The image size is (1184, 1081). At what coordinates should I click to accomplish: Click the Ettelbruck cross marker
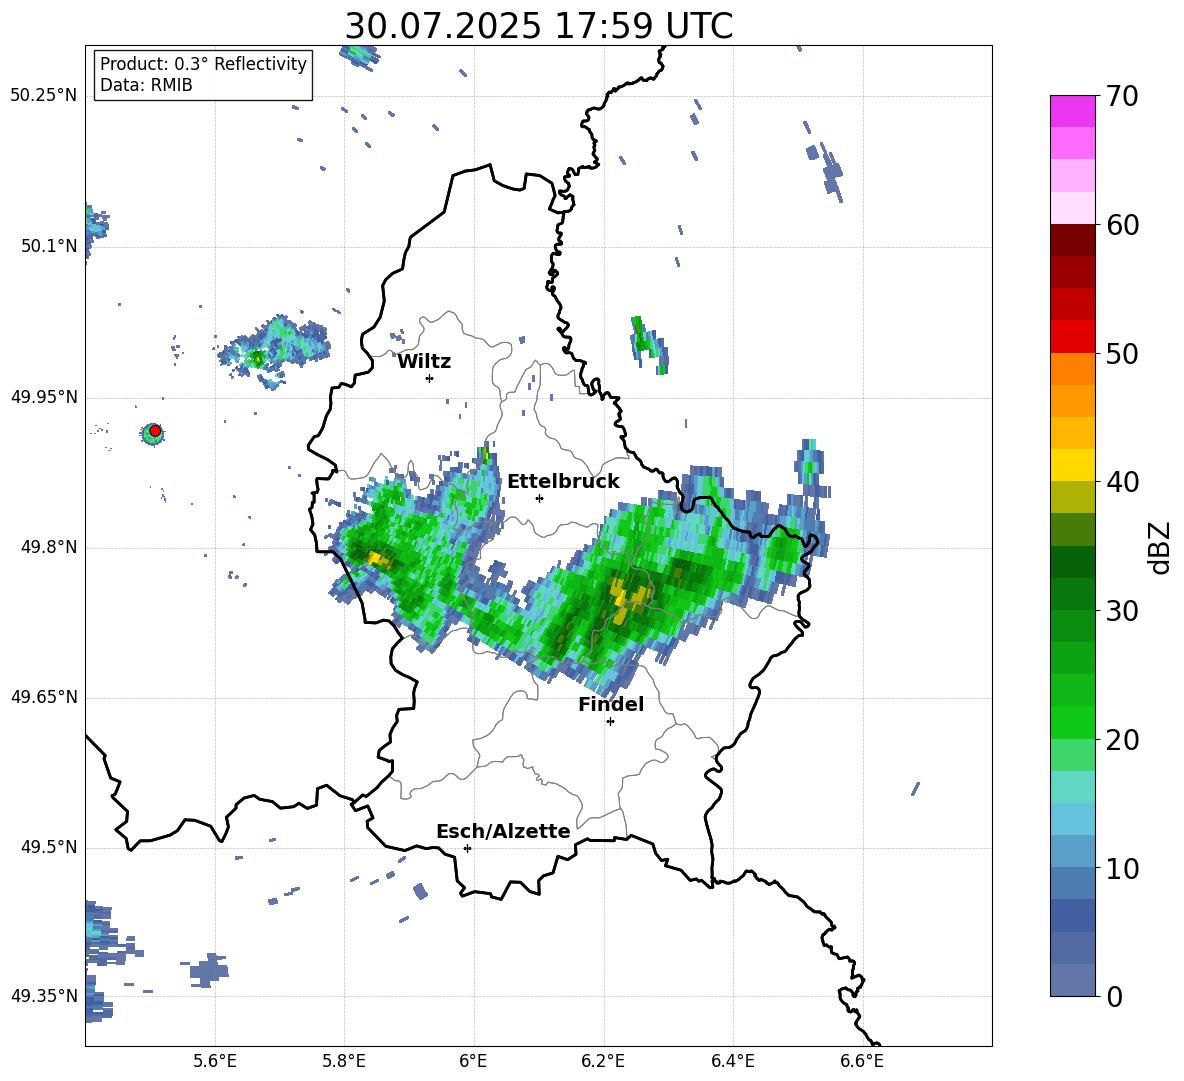coord(539,498)
